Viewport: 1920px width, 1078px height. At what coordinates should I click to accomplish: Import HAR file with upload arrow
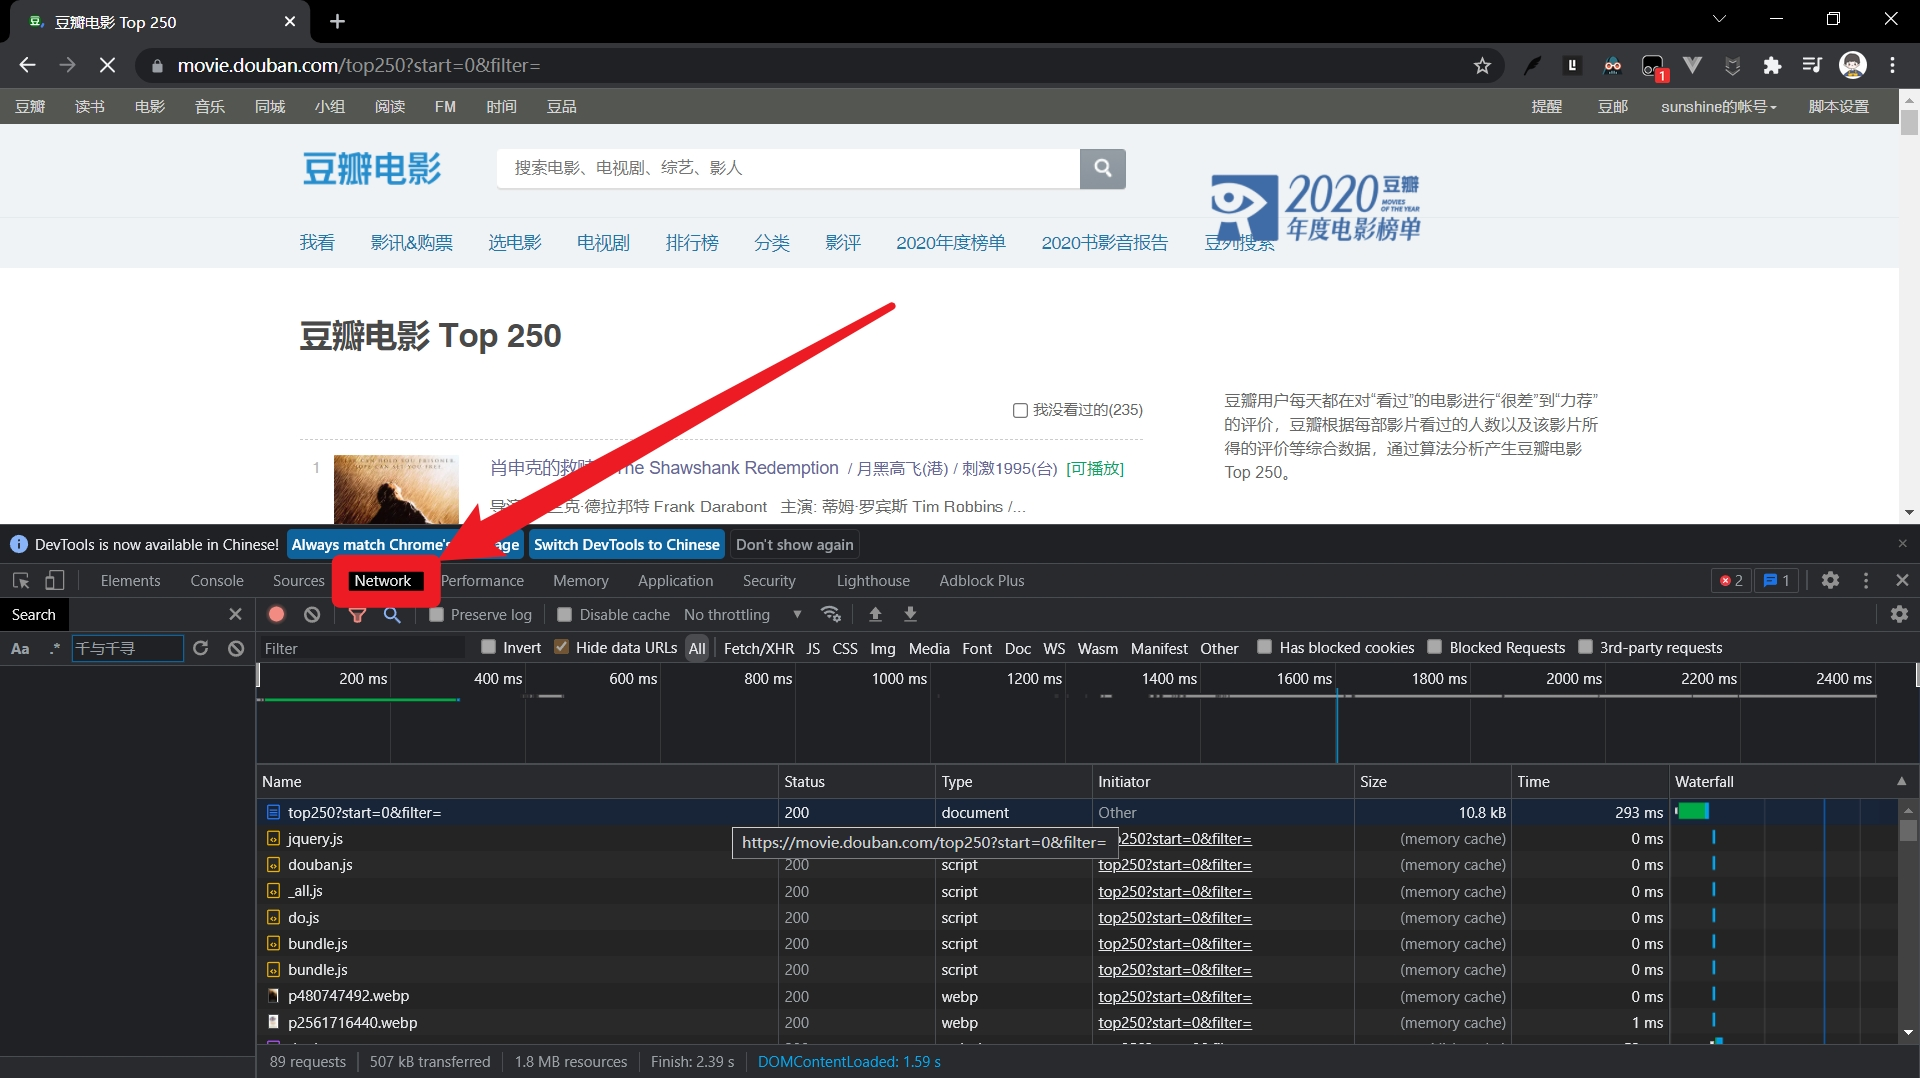tap(875, 614)
